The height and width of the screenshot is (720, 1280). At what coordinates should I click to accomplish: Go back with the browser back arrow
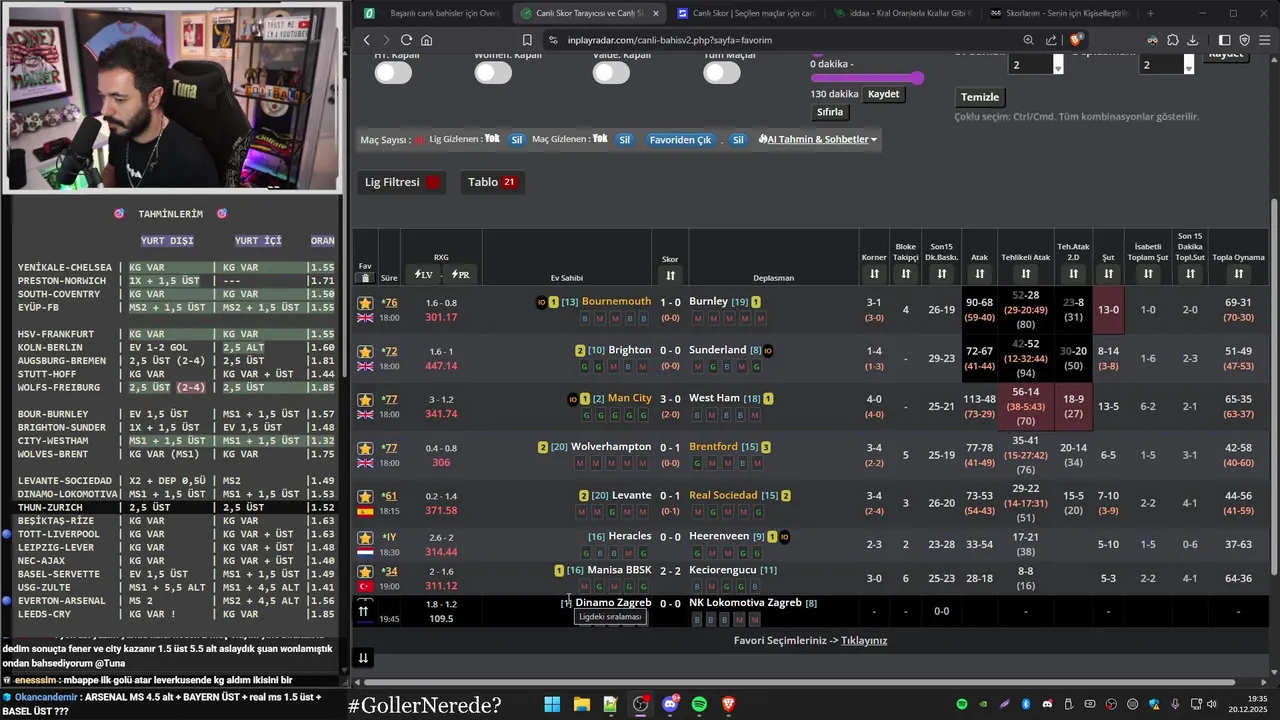tap(367, 40)
